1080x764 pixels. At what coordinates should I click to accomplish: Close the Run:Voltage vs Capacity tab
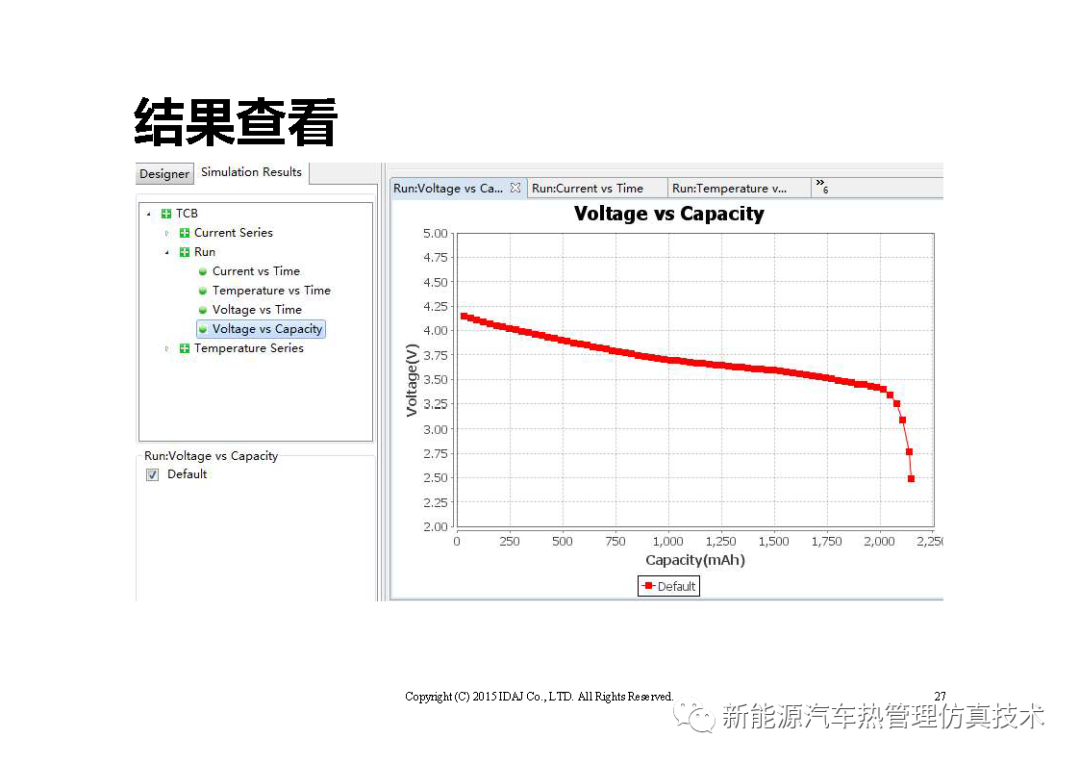(x=515, y=187)
